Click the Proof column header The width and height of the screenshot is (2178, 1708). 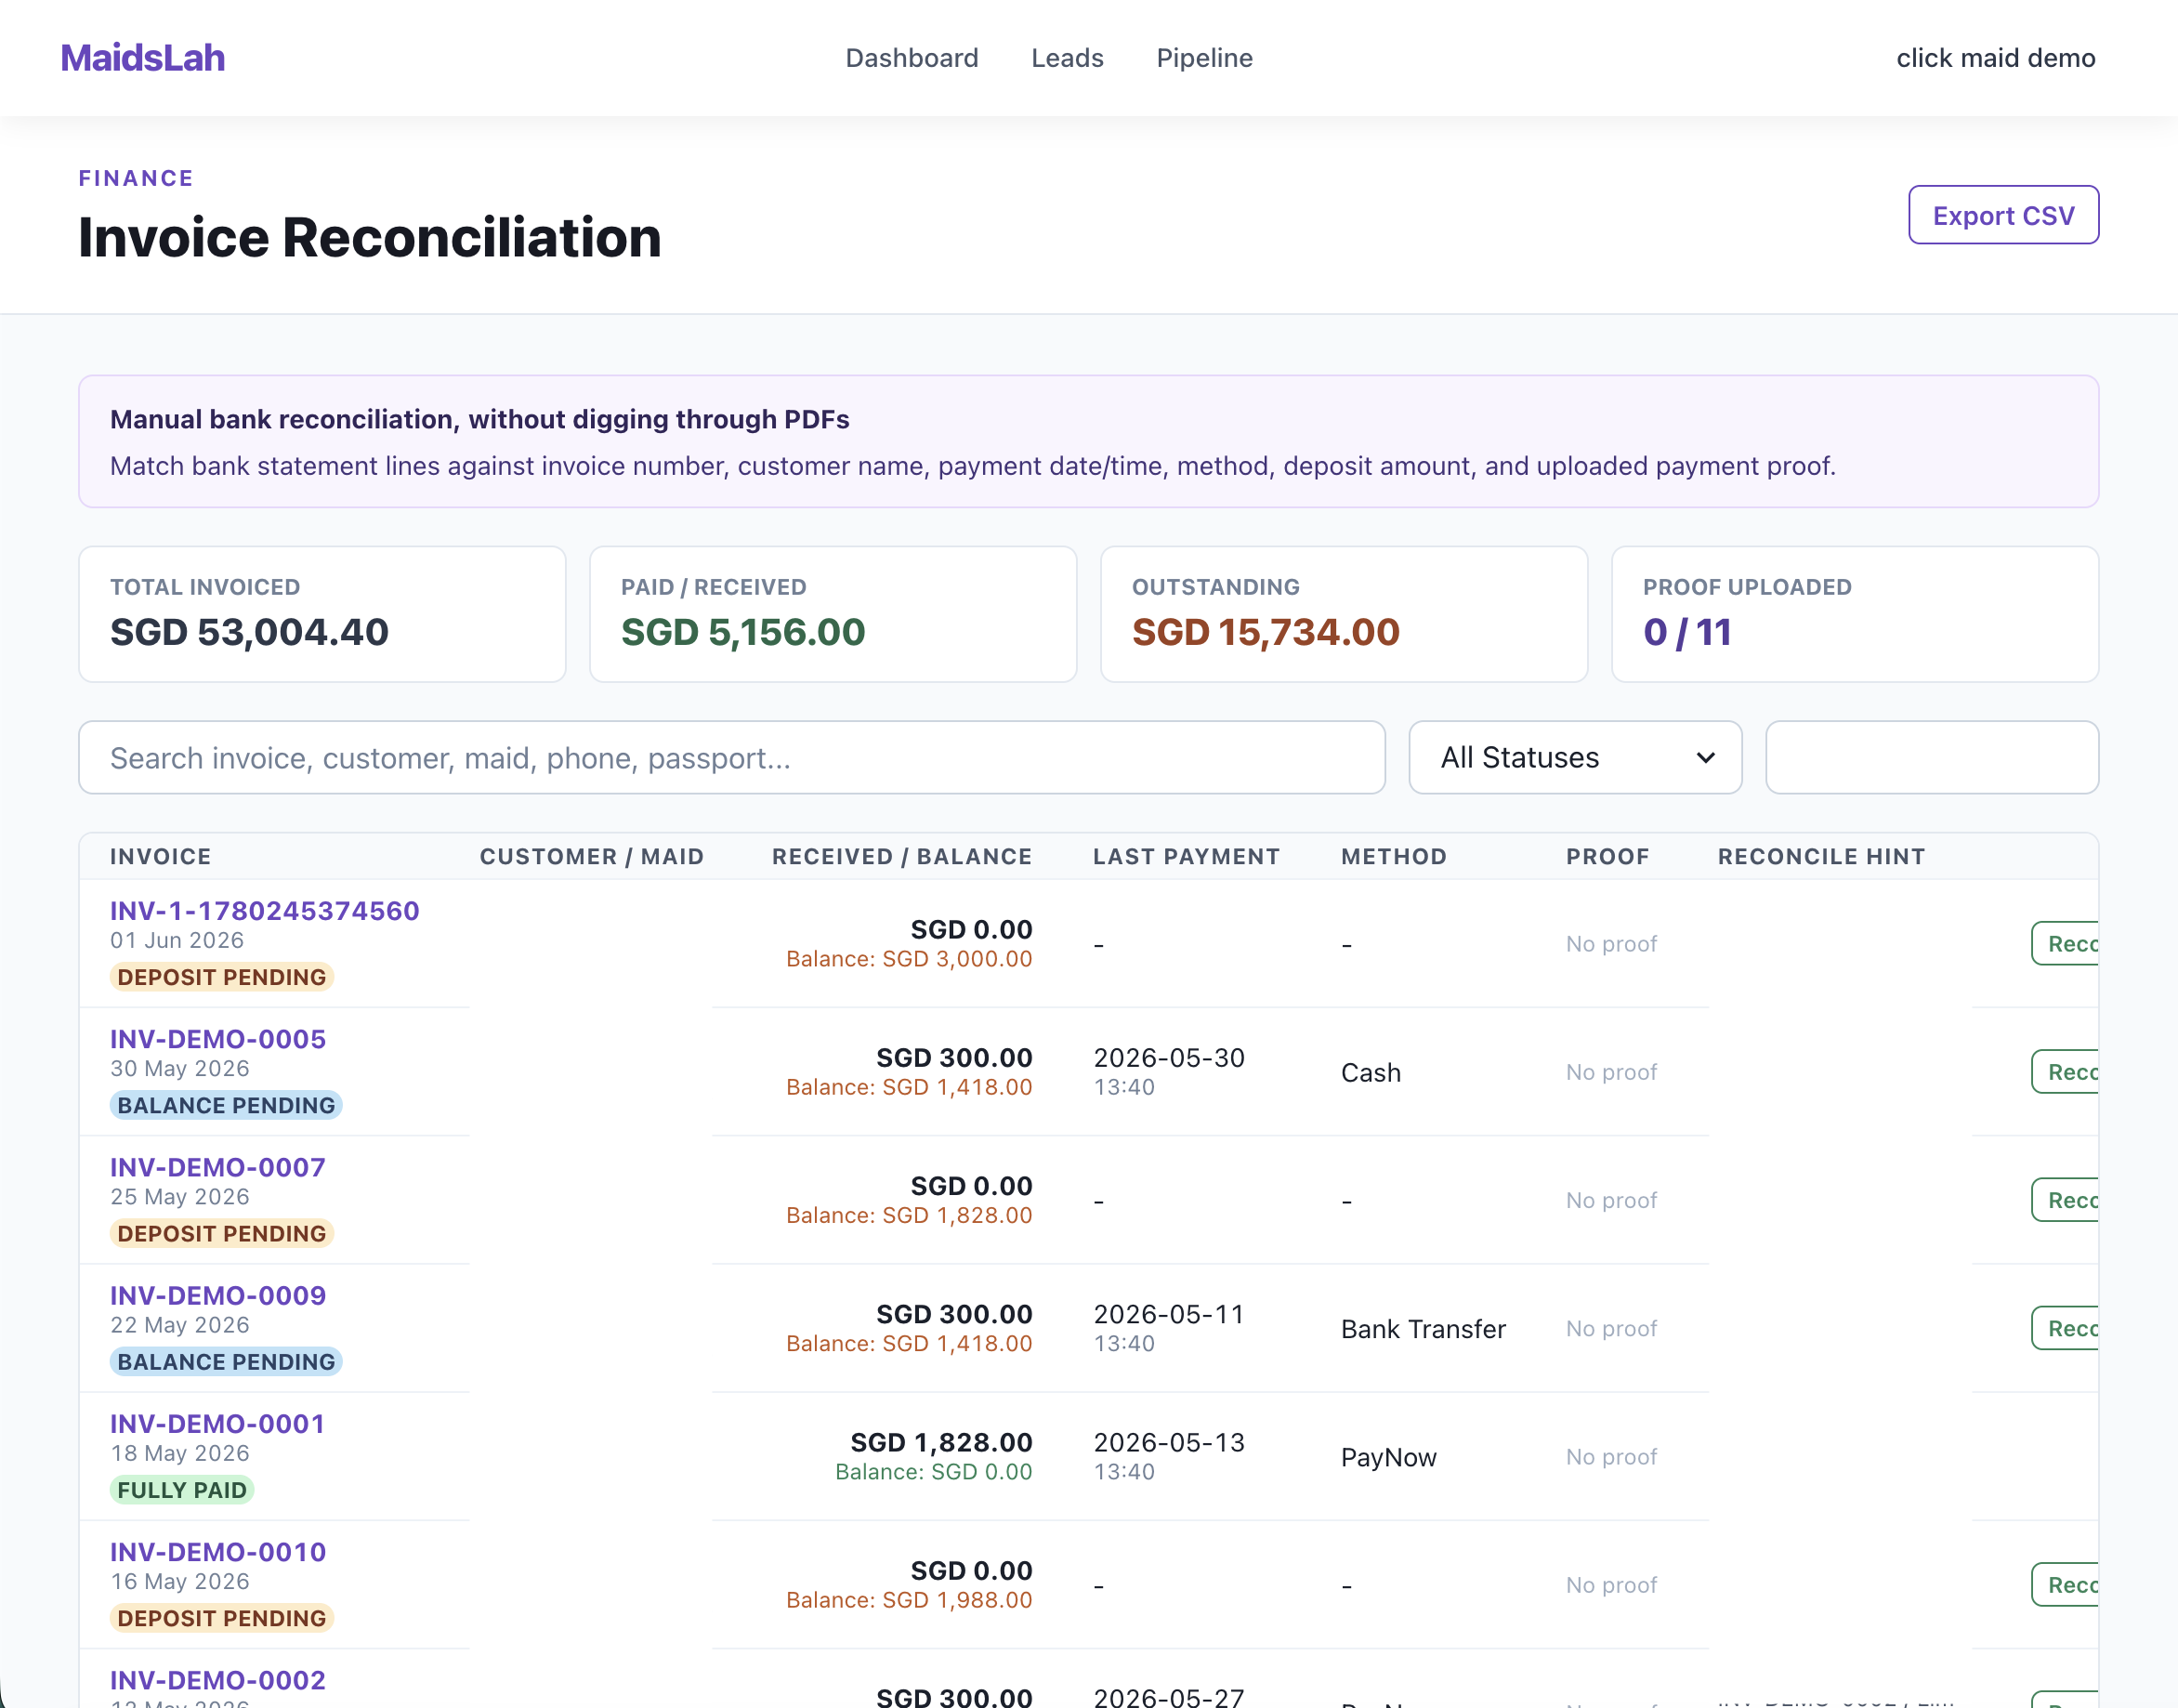pos(1608,857)
